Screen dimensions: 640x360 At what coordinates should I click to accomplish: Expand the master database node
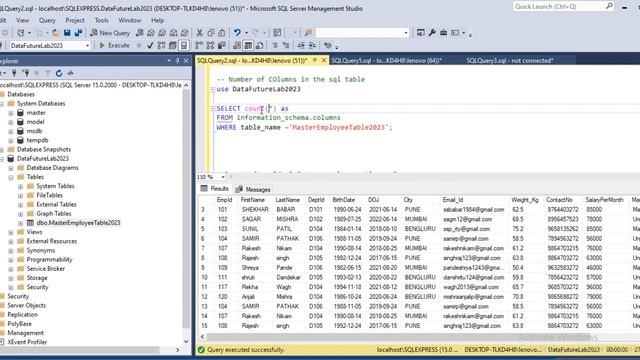11,113
